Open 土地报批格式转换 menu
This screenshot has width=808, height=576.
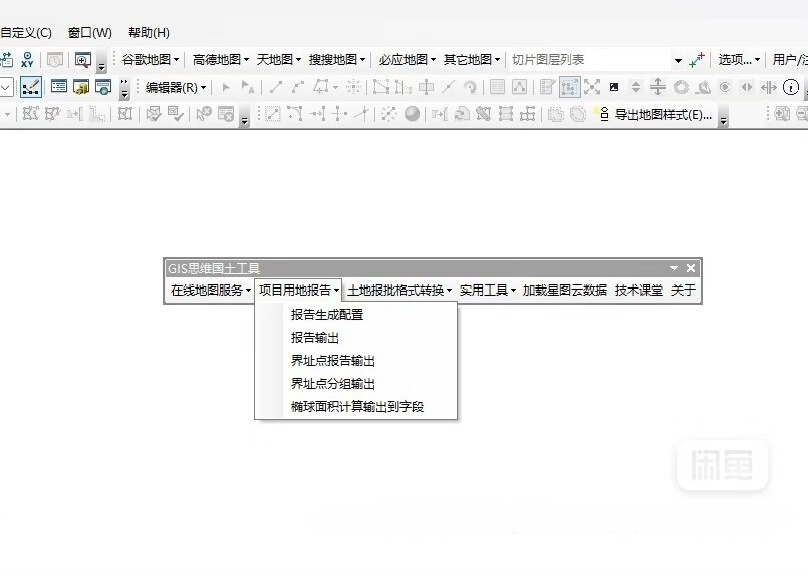399,290
